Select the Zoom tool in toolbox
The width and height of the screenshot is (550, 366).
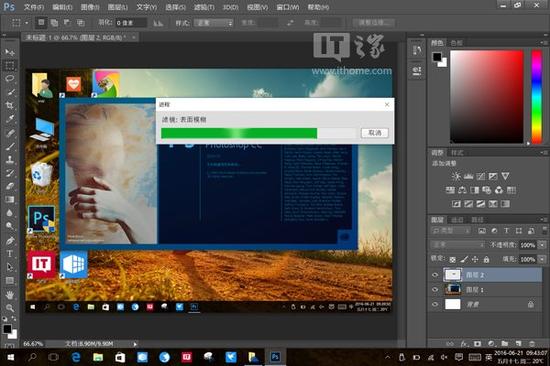pos(10,308)
